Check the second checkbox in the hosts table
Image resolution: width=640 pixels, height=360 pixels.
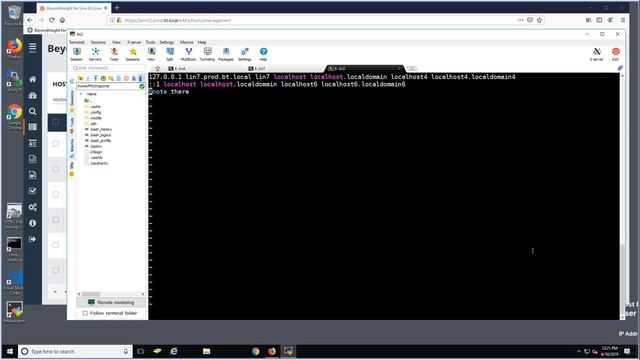point(56,144)
